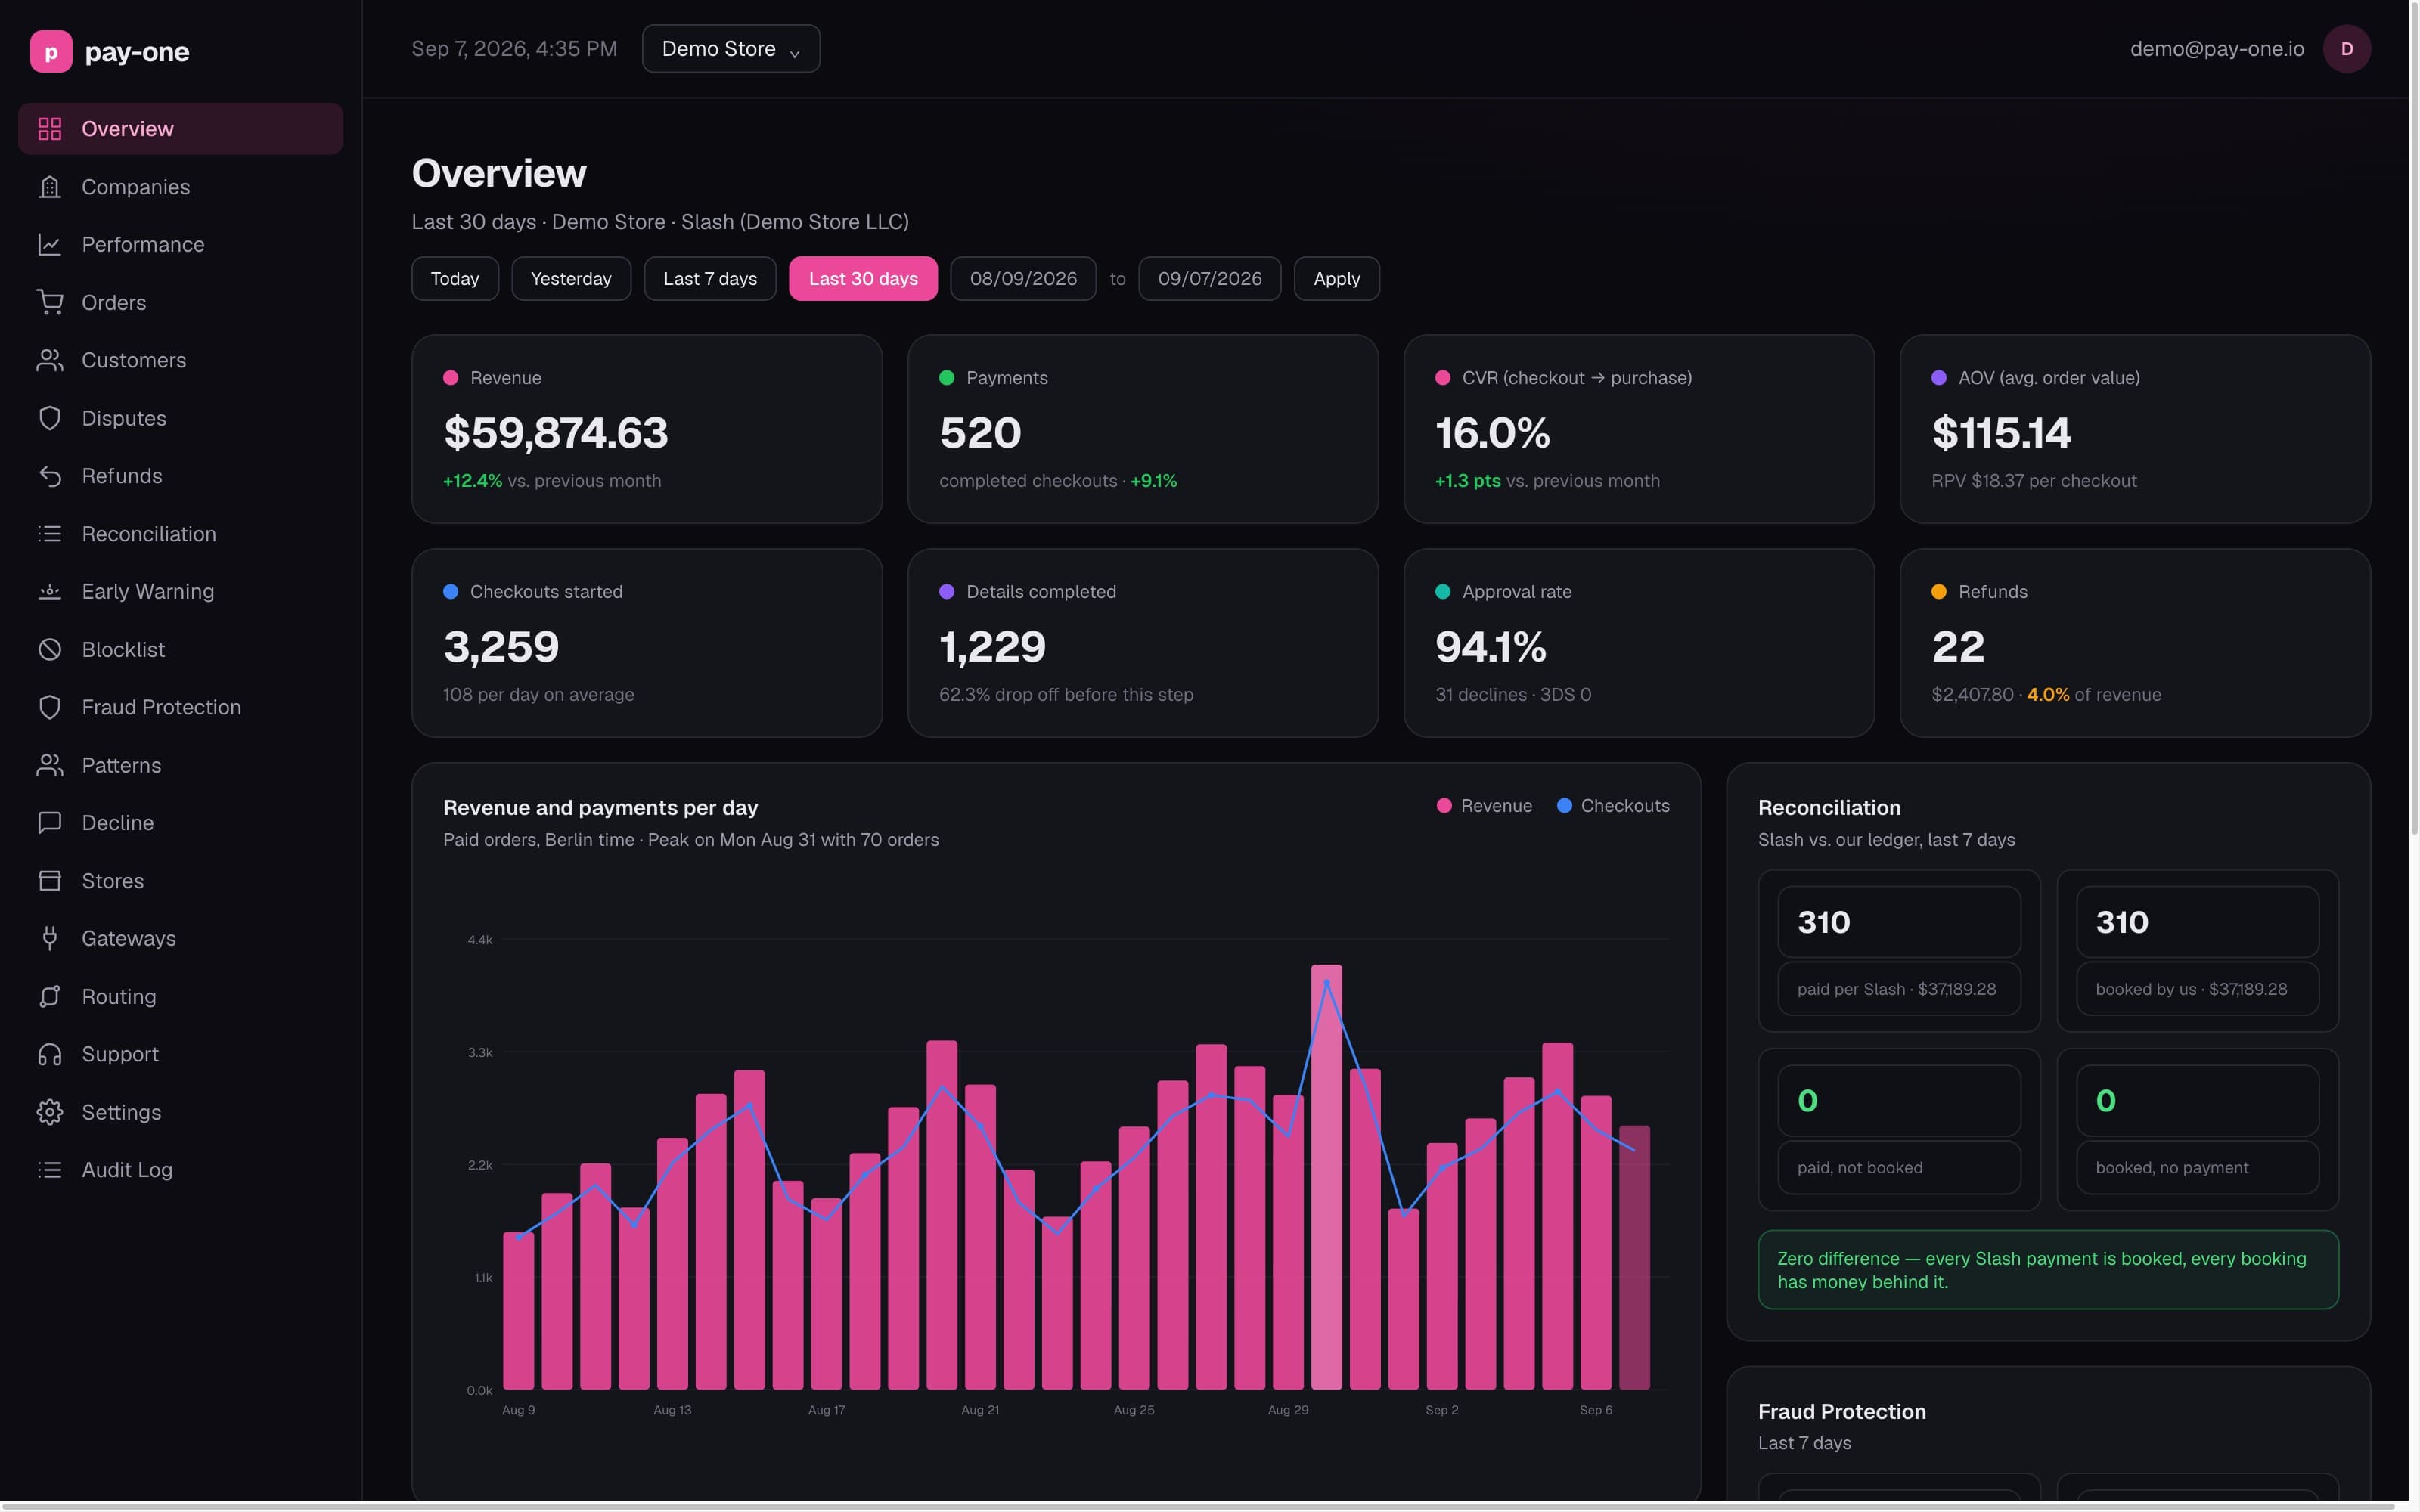
Task: Click the Support headset icon
Action: tap(50, 1054)
